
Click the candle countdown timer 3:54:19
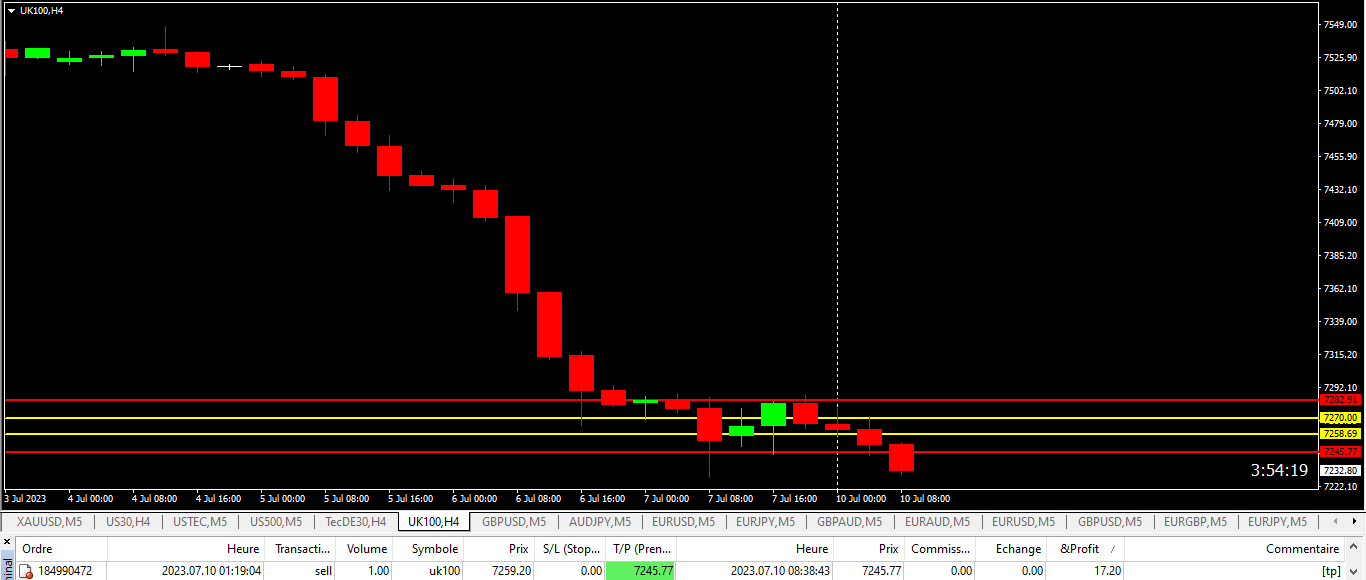coord(1279,470)
